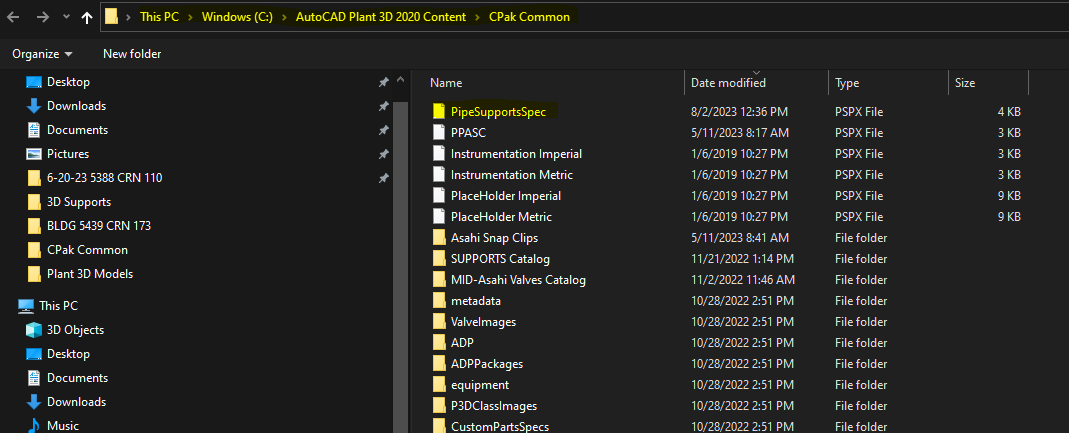1069x433 pixels.
Task: Click the PipeSupportsSpec file icon
Action: (438, 111)
